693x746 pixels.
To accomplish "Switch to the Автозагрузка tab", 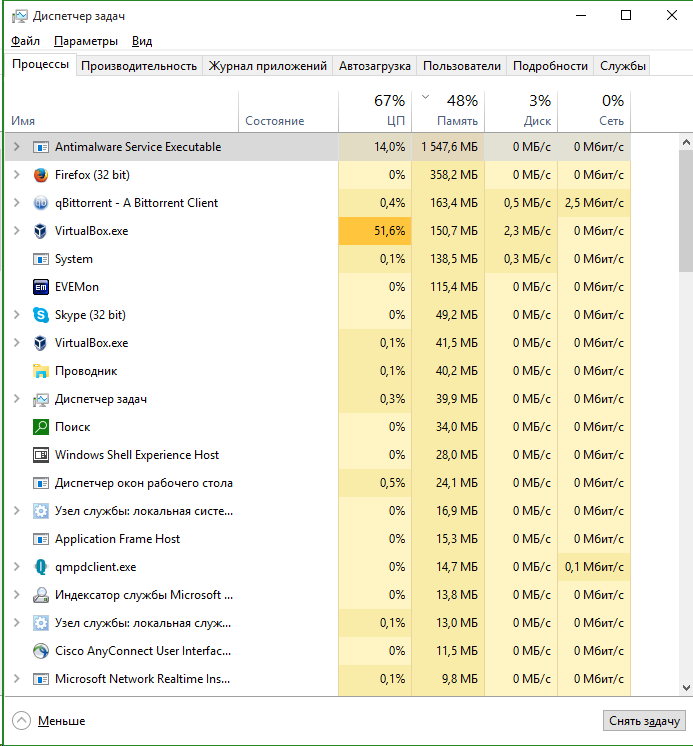I will coord(375,66).
